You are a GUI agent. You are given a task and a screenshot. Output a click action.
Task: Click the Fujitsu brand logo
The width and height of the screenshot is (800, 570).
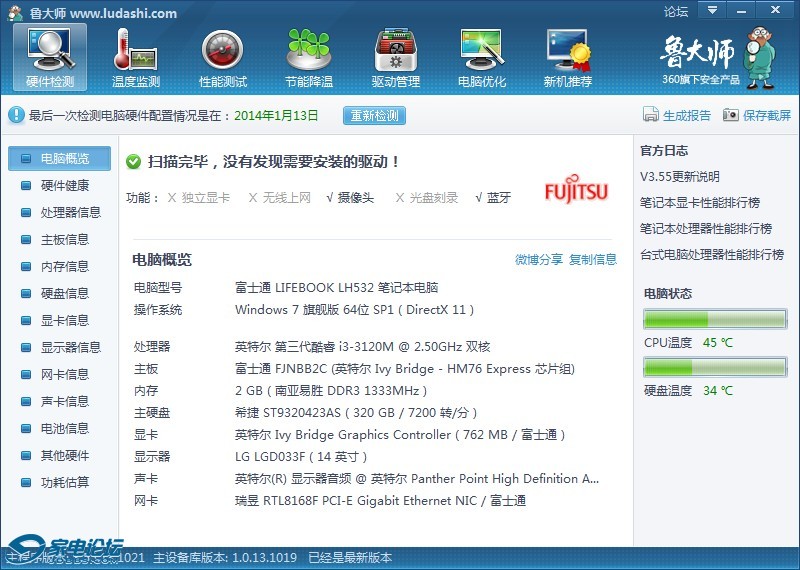pyautogui.click(x=576, y=191)
